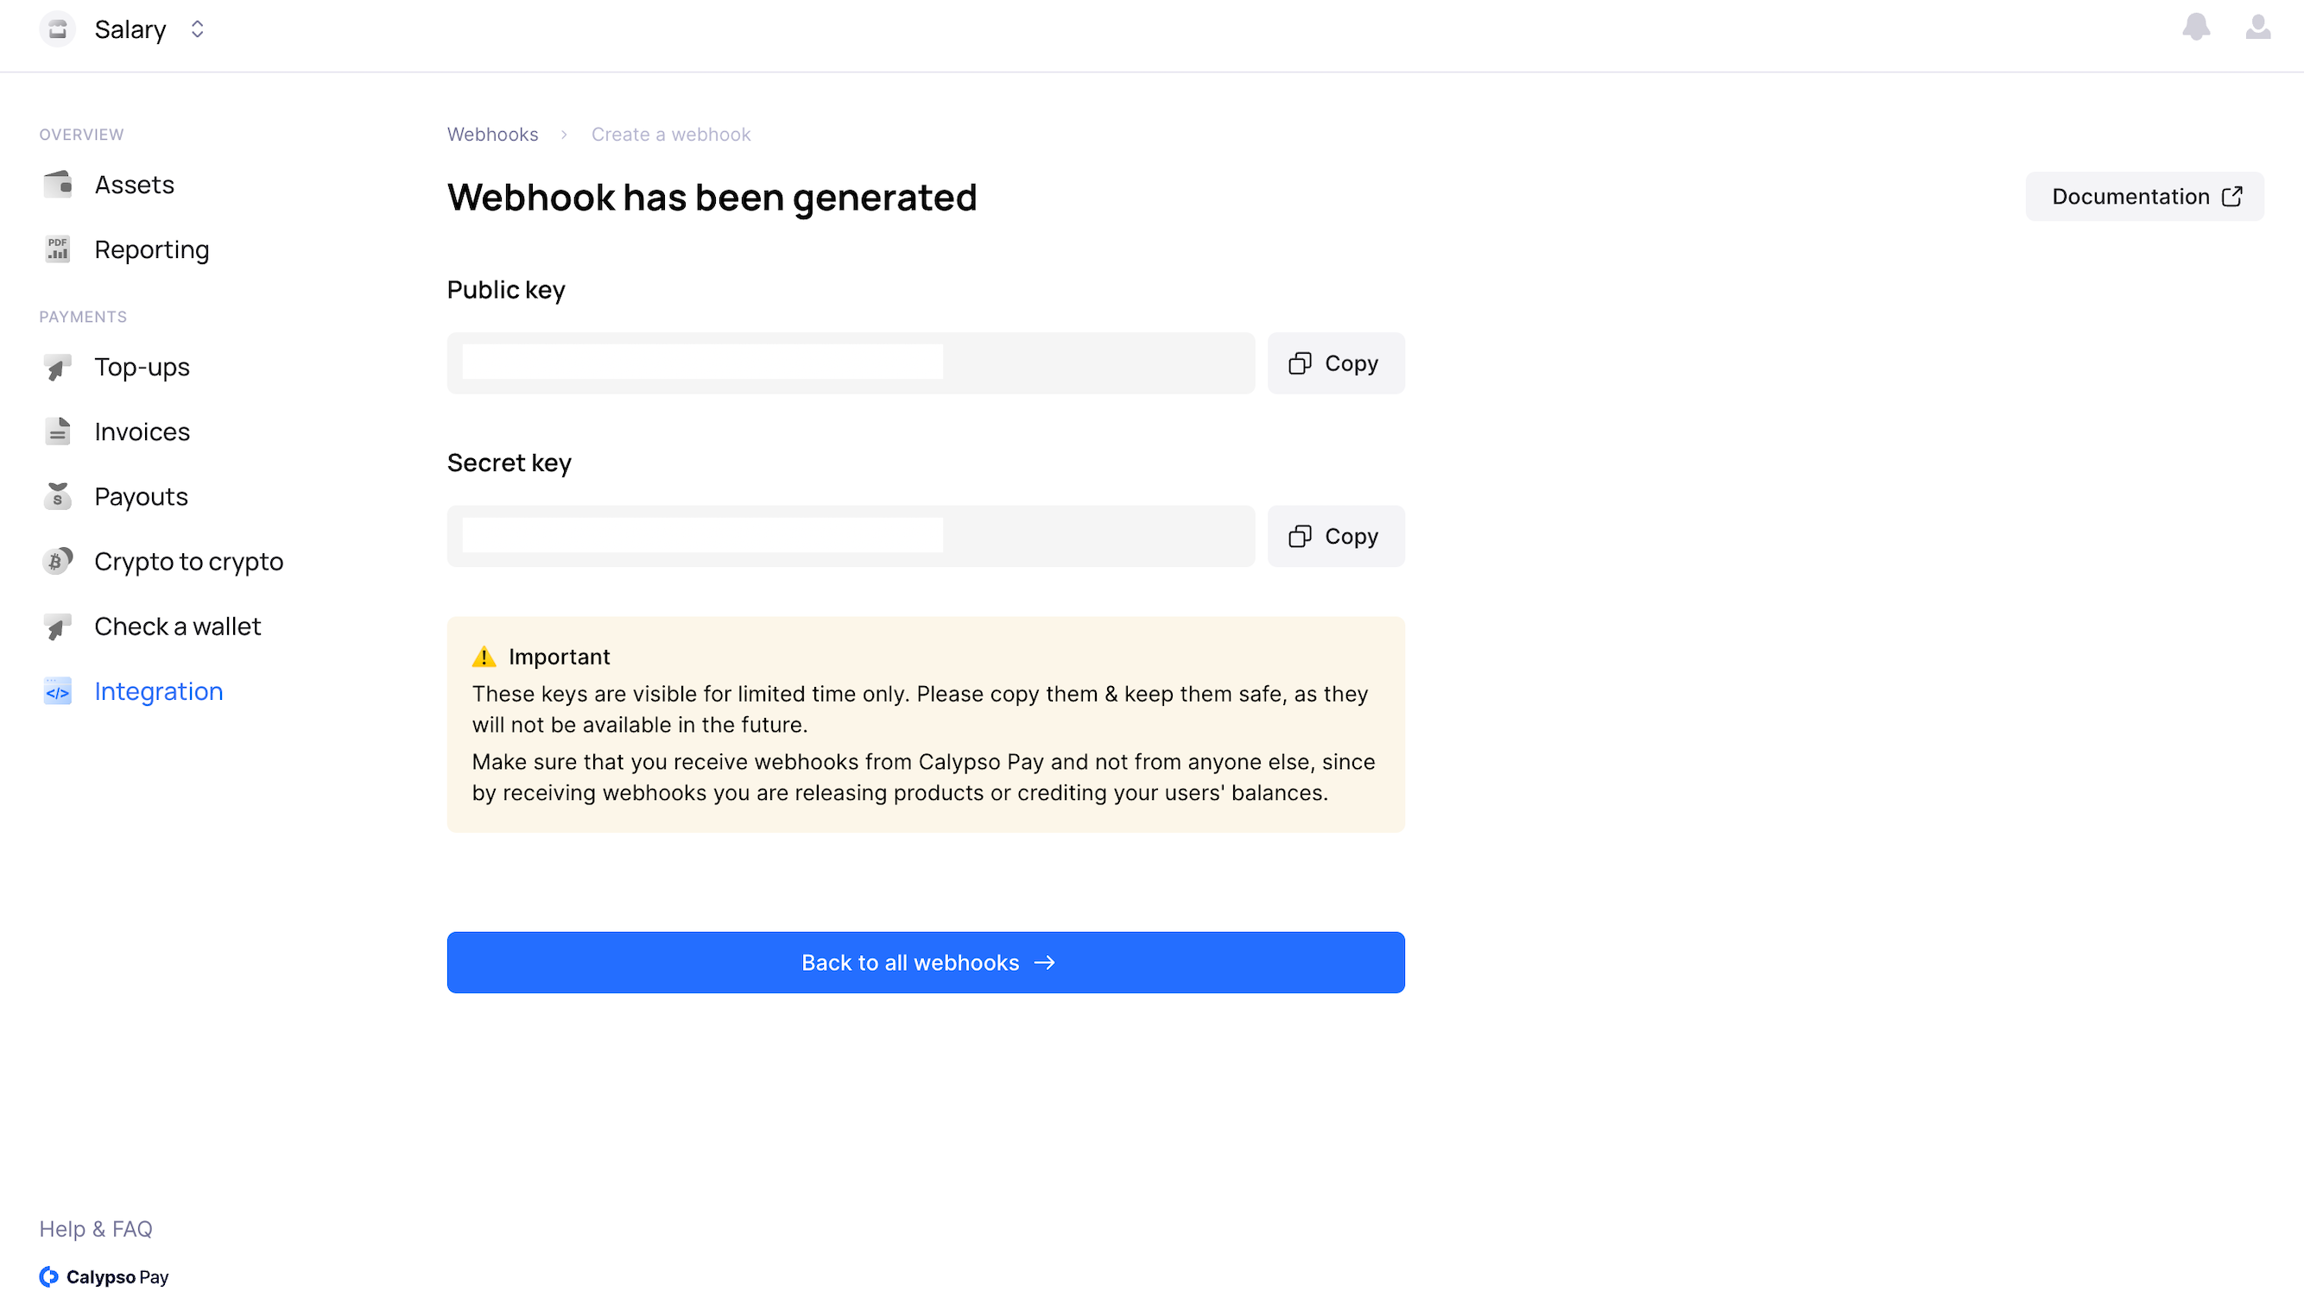Open the Help & FAQ link
Viewport: 2304px width, 1291px height.
click(96, 1228)
